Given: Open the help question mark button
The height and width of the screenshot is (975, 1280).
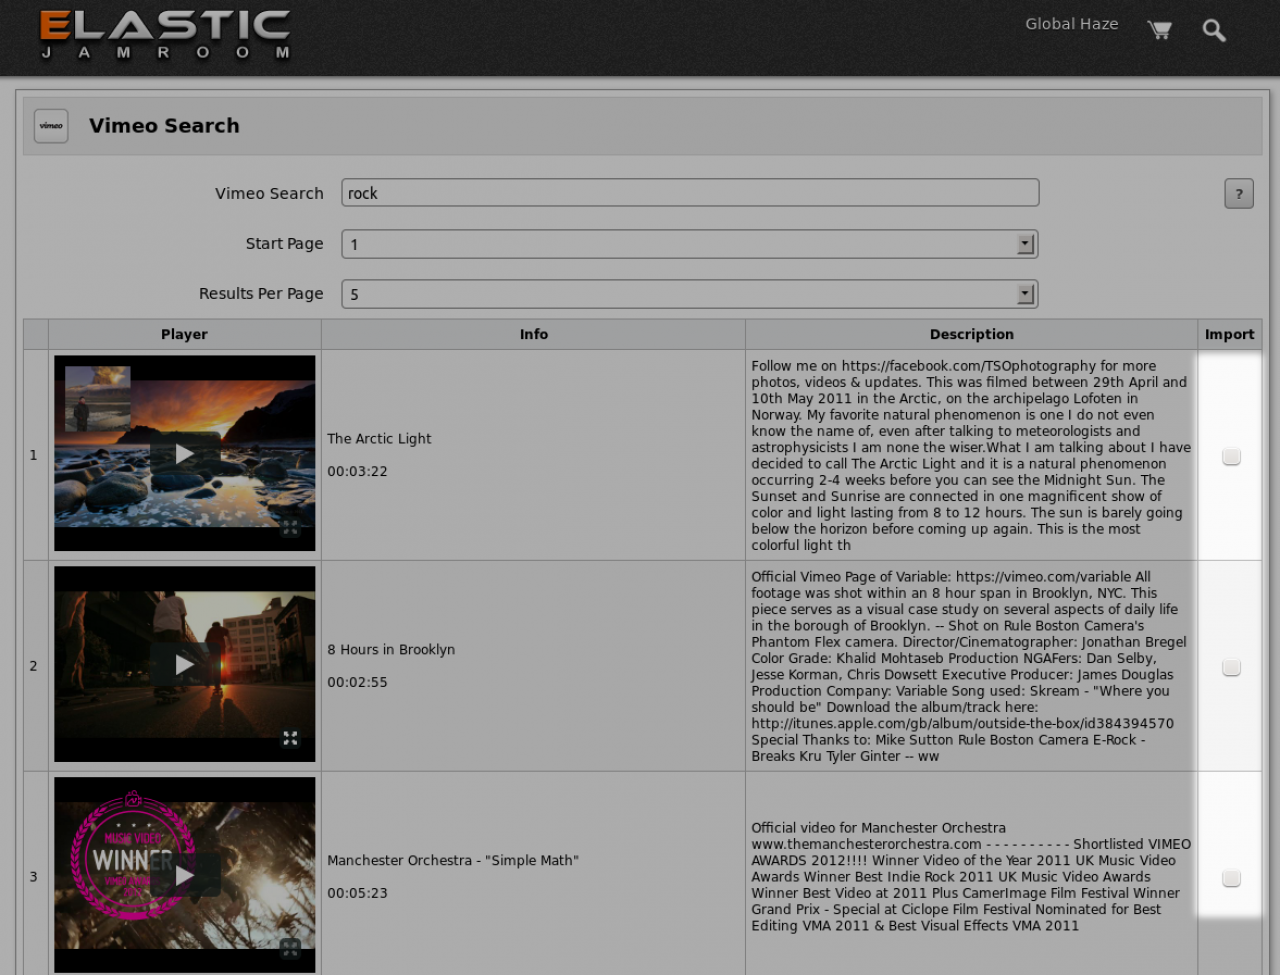Looking at the screenshot, I should coord(1239,194).
